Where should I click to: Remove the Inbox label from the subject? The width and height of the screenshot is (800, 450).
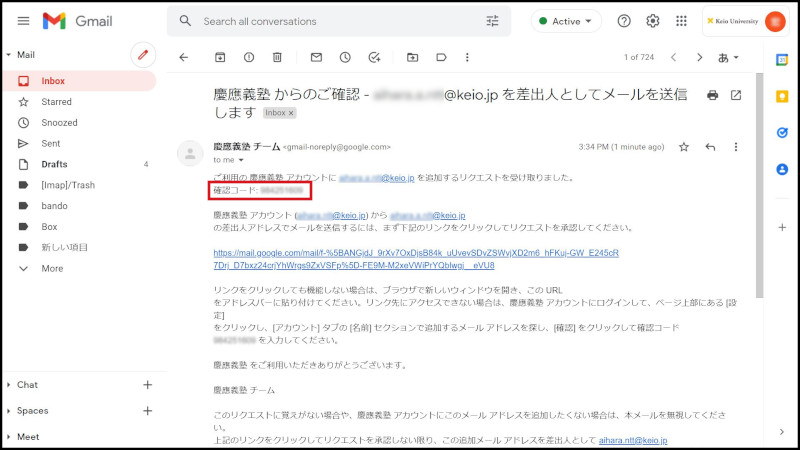coord(292,113)
